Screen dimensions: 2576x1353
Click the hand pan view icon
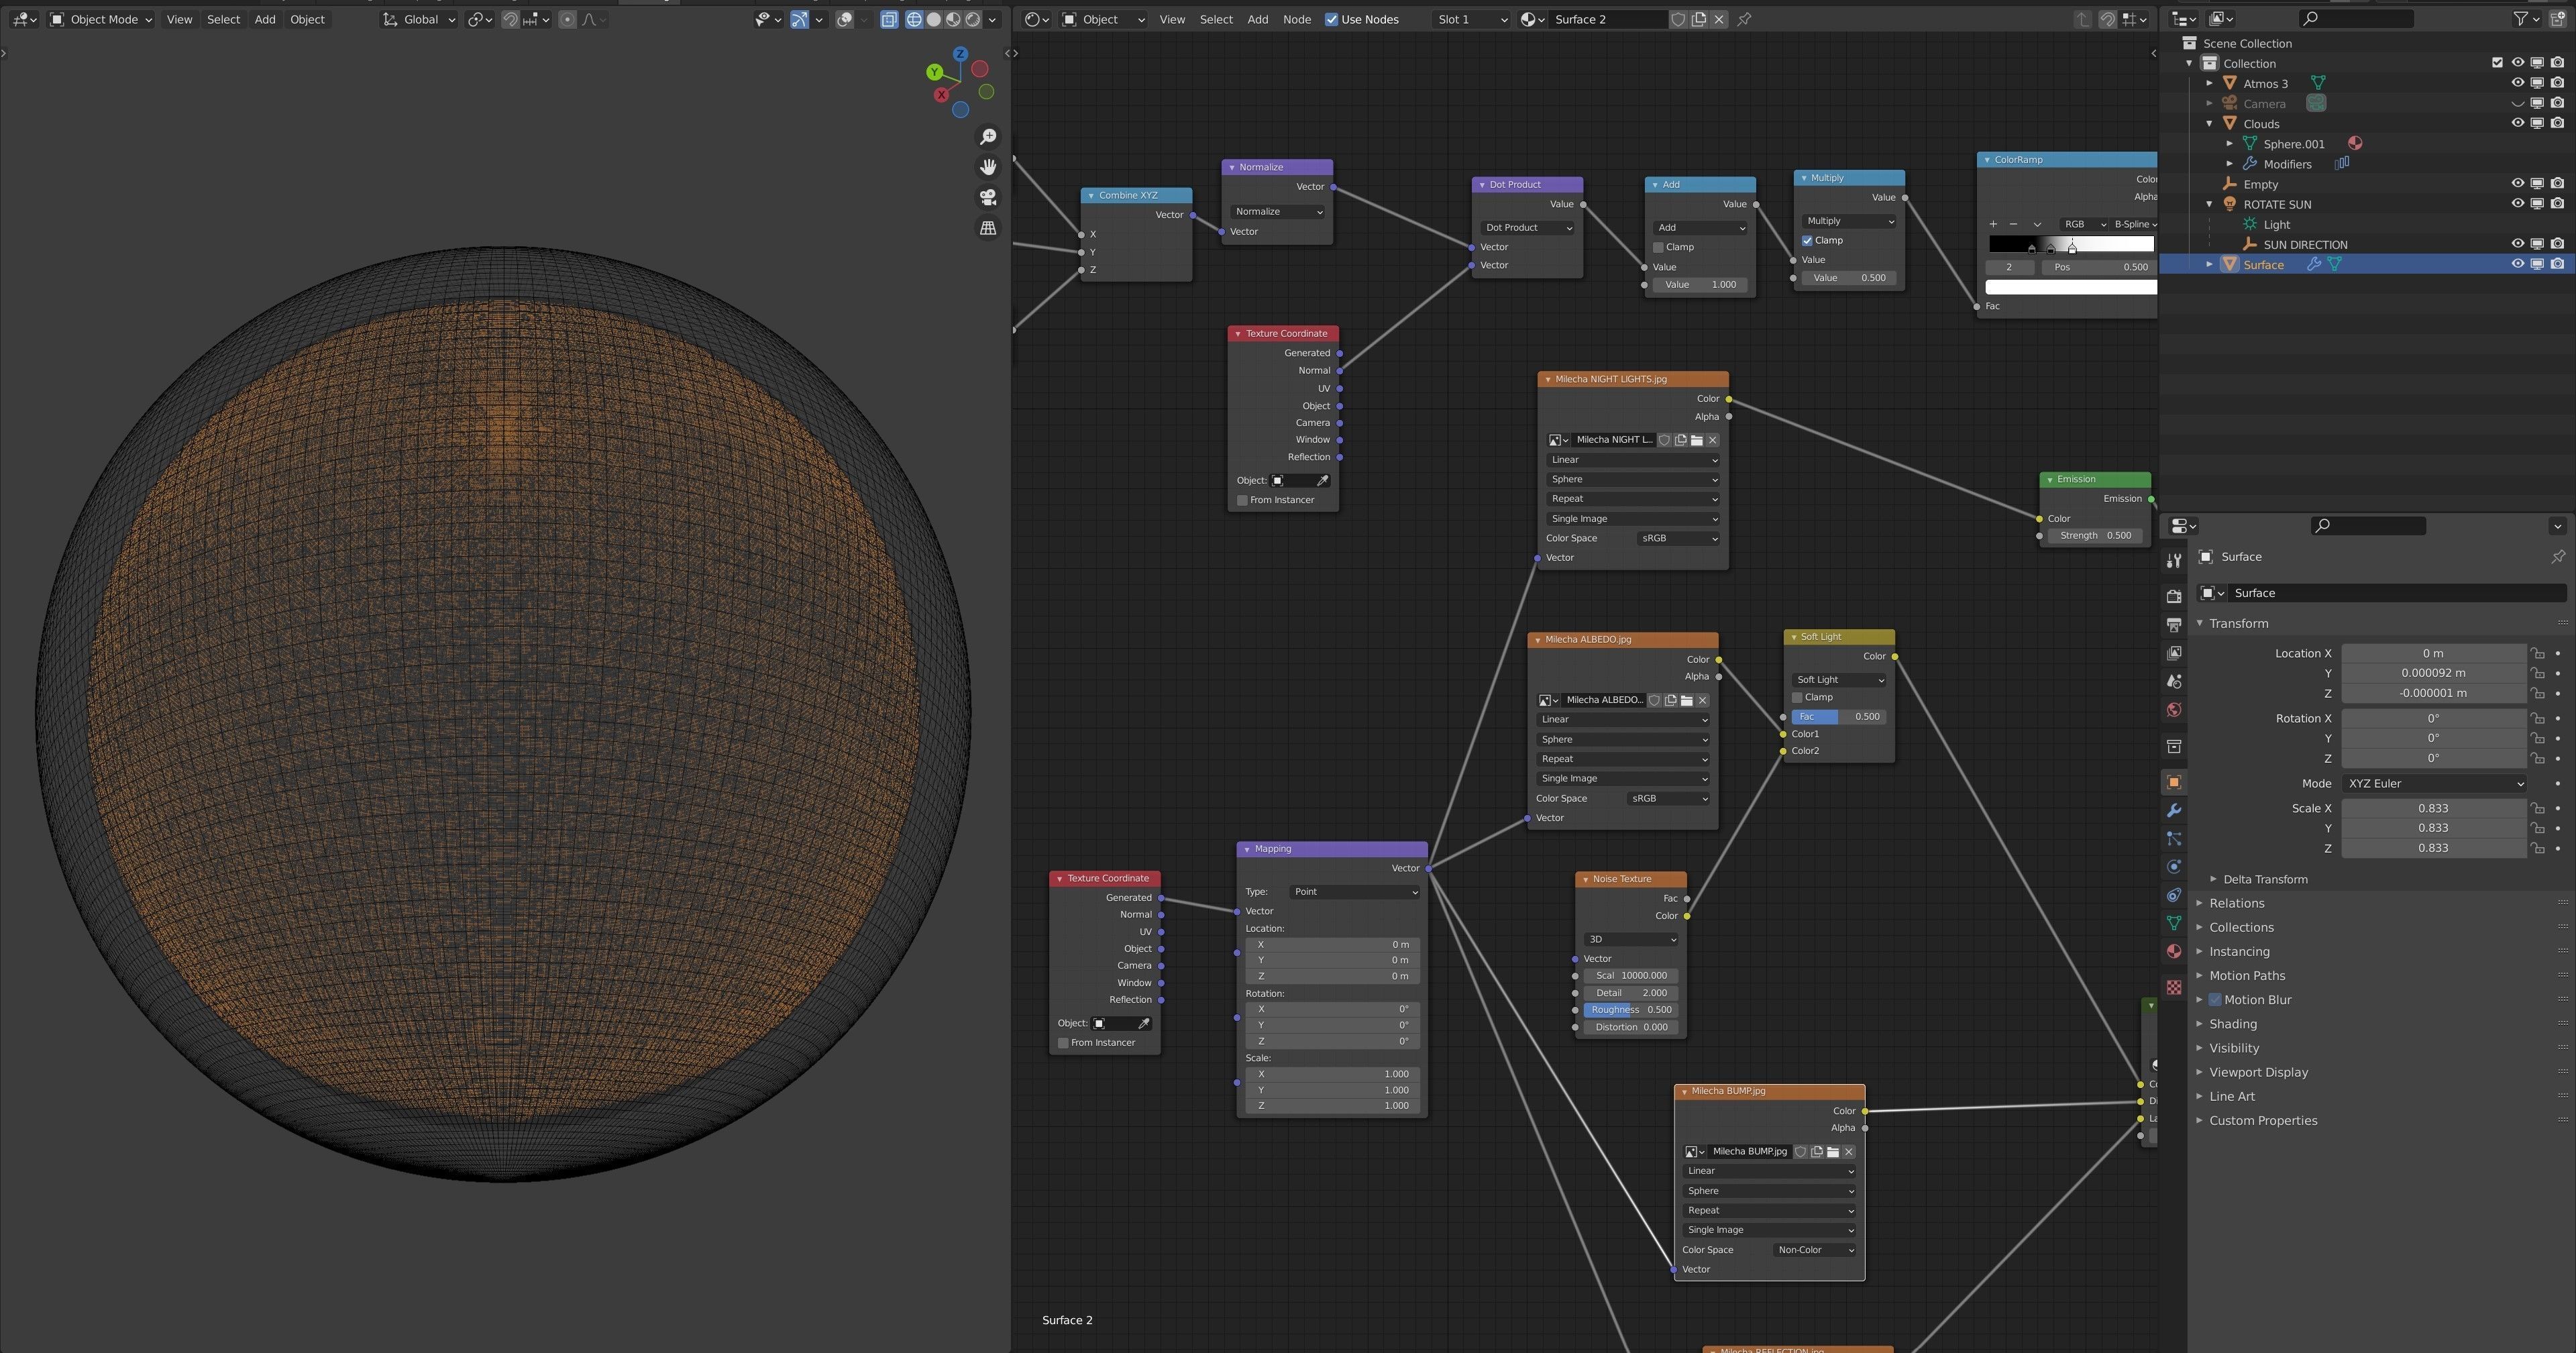pyautogui.click(x=988, y=167)
